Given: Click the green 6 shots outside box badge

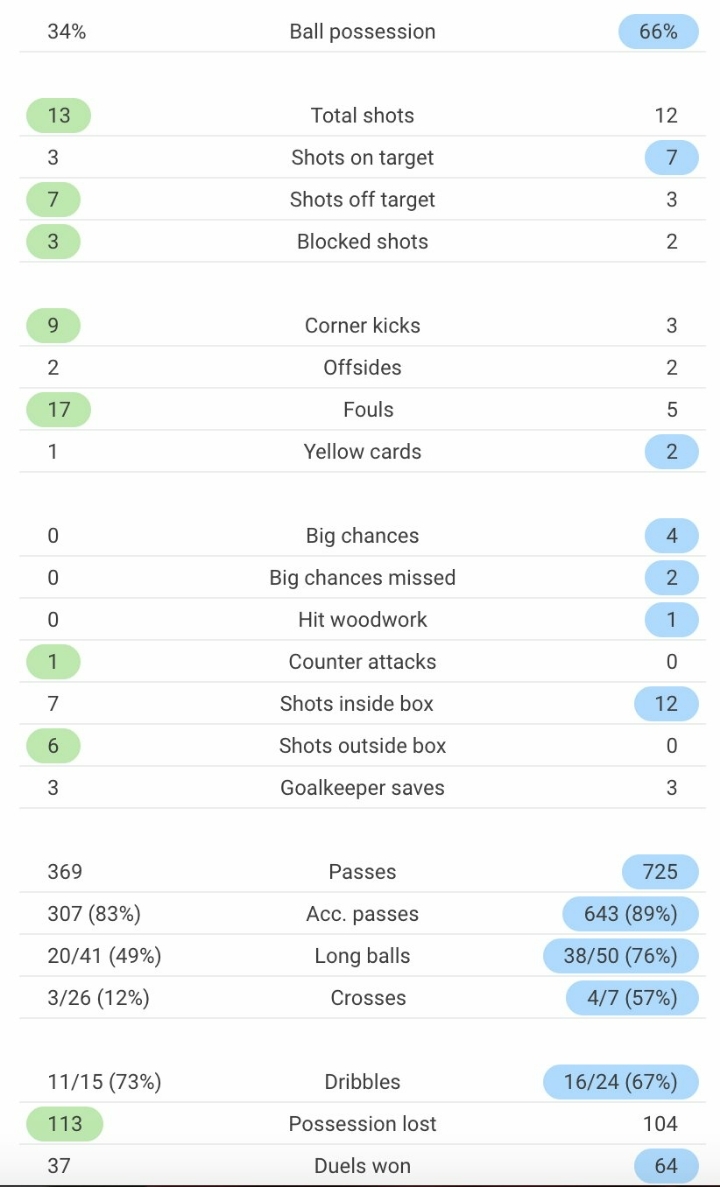Looking at the screenshot, I should pos(53,746).
